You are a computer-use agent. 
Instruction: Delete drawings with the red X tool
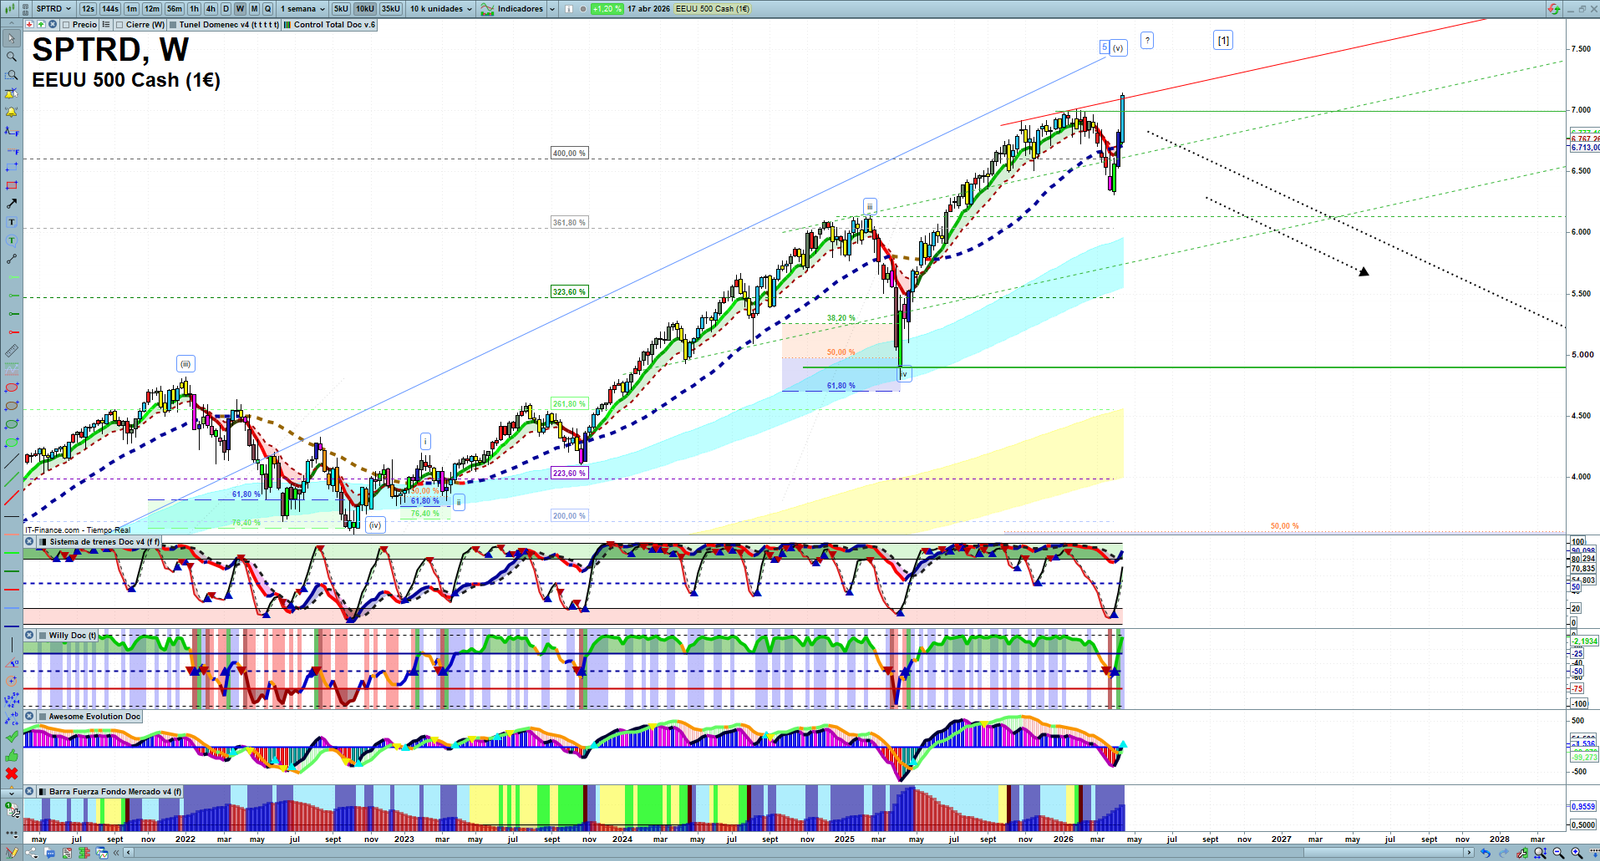click(11, 774)
